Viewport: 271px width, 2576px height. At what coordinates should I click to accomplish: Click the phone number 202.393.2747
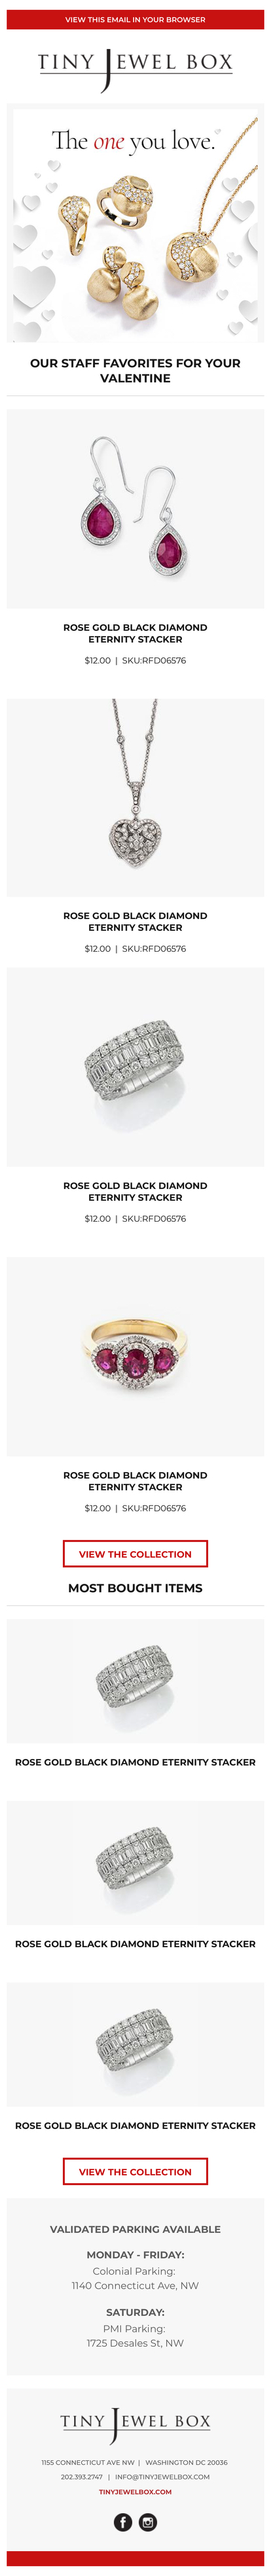82,2477
